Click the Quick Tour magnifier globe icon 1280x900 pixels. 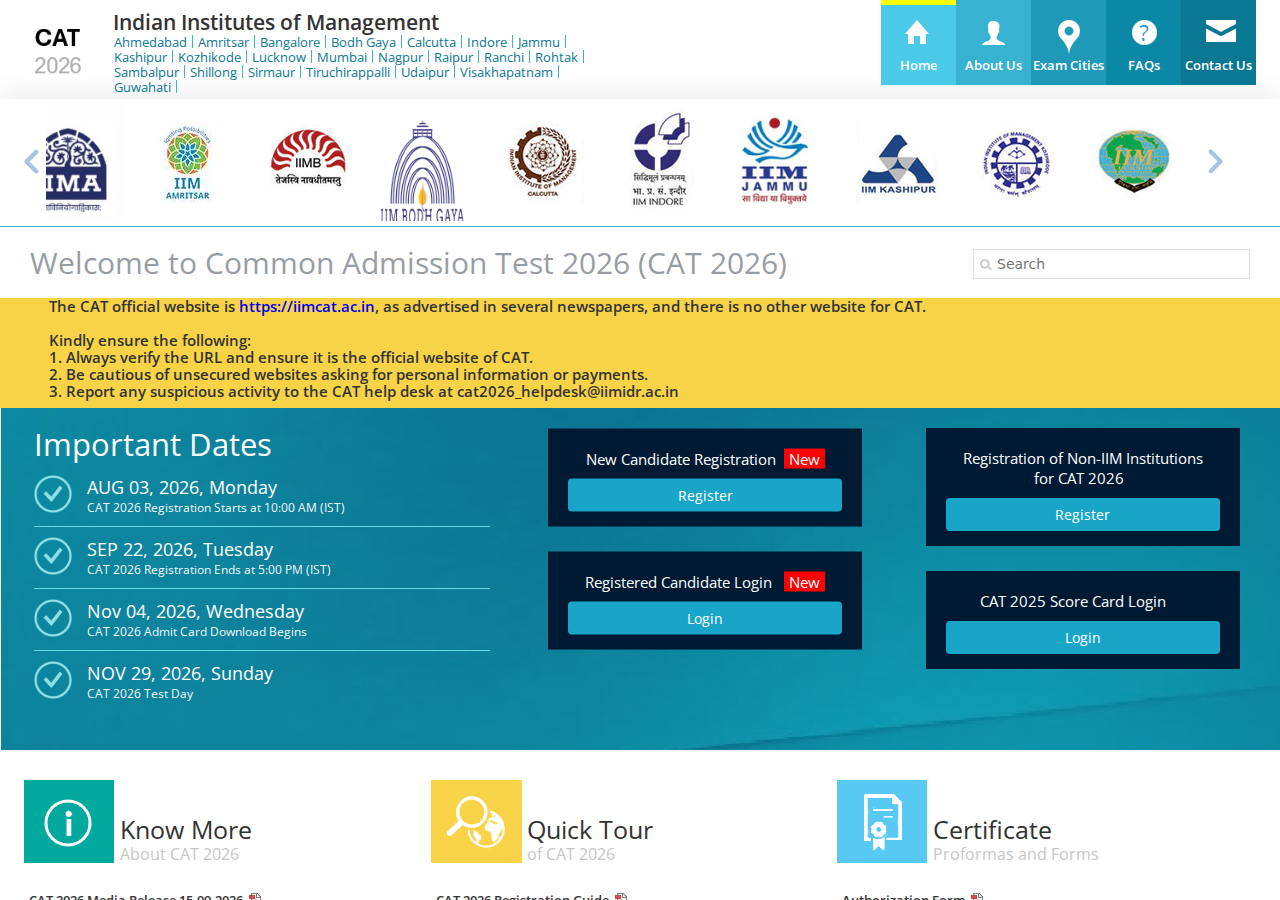coord(476,822)
